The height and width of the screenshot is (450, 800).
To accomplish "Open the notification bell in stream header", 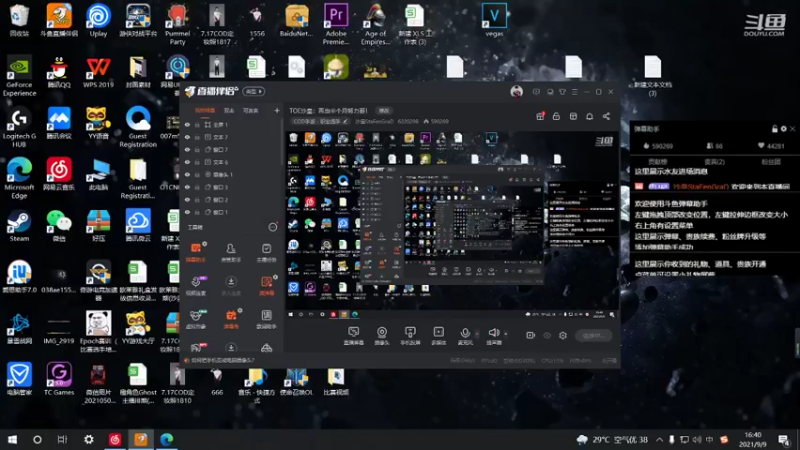I will pyautogui.click(x=589, y=116).
